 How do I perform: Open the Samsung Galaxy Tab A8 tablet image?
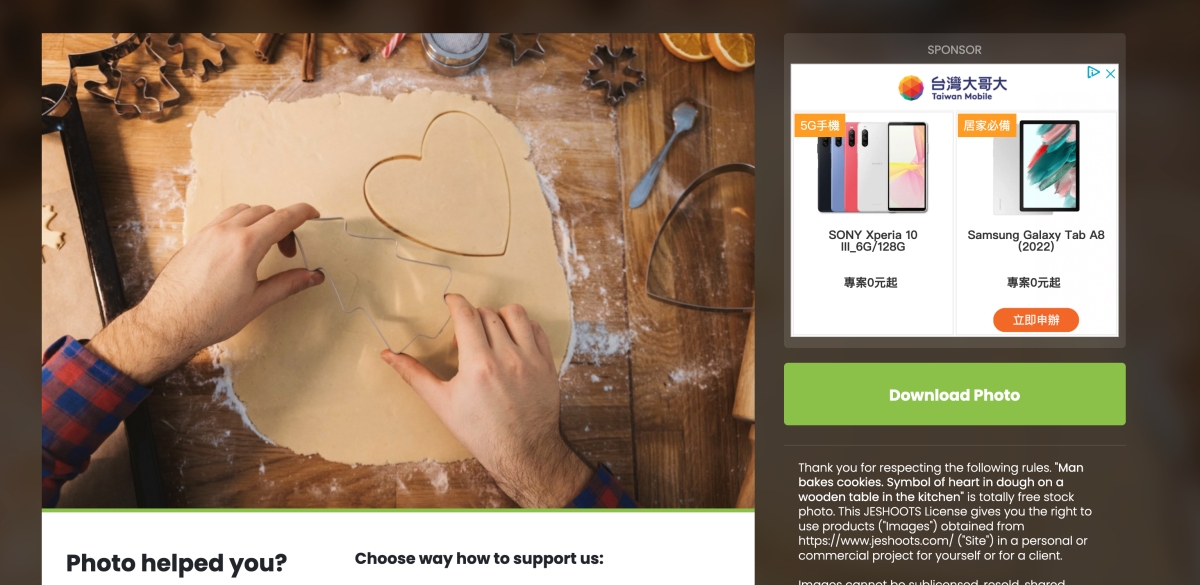click(1036, 168)
